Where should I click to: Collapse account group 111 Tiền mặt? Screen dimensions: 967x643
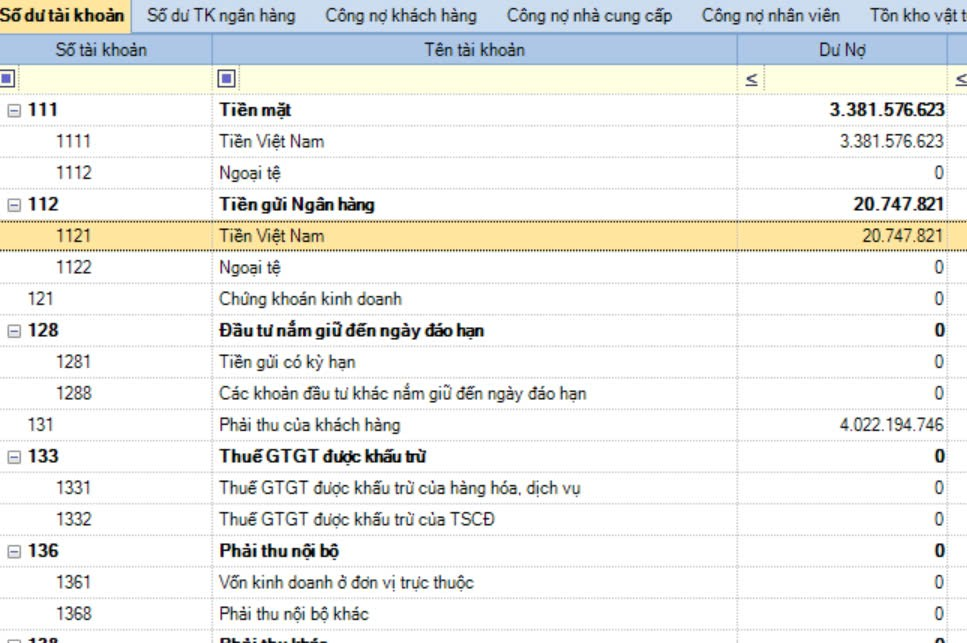click(14, 110)
